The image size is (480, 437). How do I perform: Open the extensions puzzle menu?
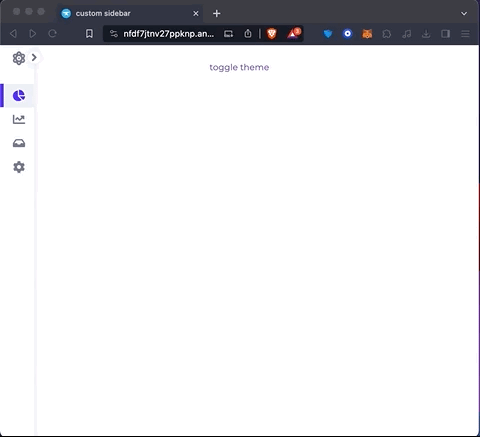tap(387, 34)
